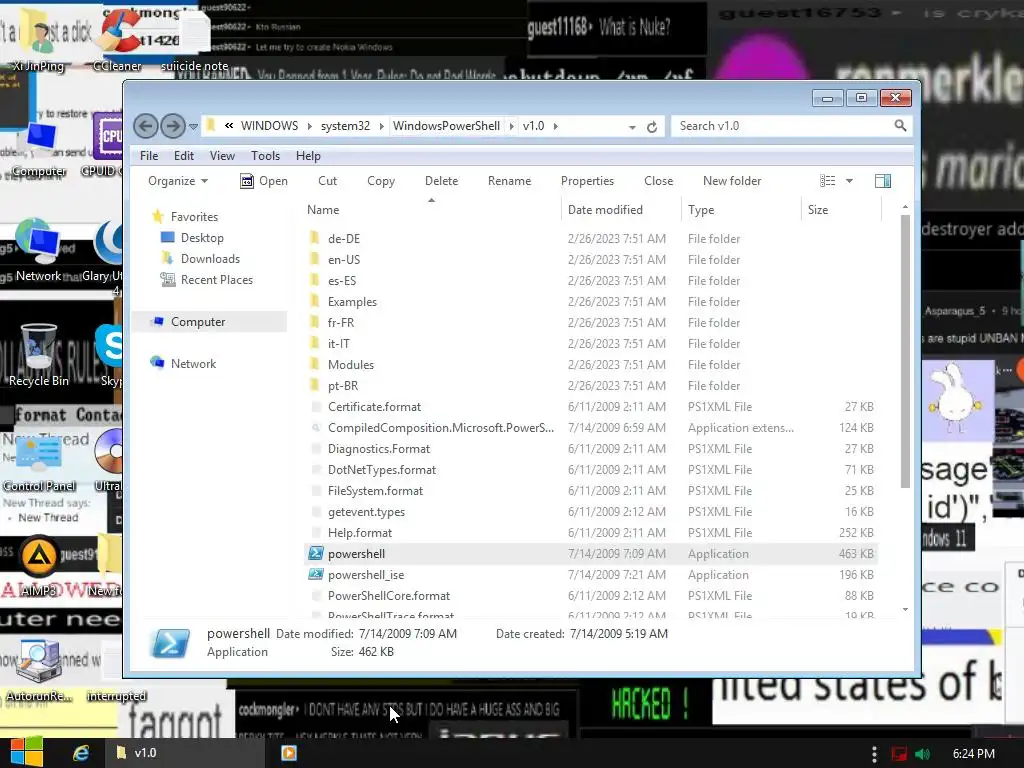Click Cut in the toolbar
The width and height of the screenshot is (1024, 768).
[x=327, y=181]
